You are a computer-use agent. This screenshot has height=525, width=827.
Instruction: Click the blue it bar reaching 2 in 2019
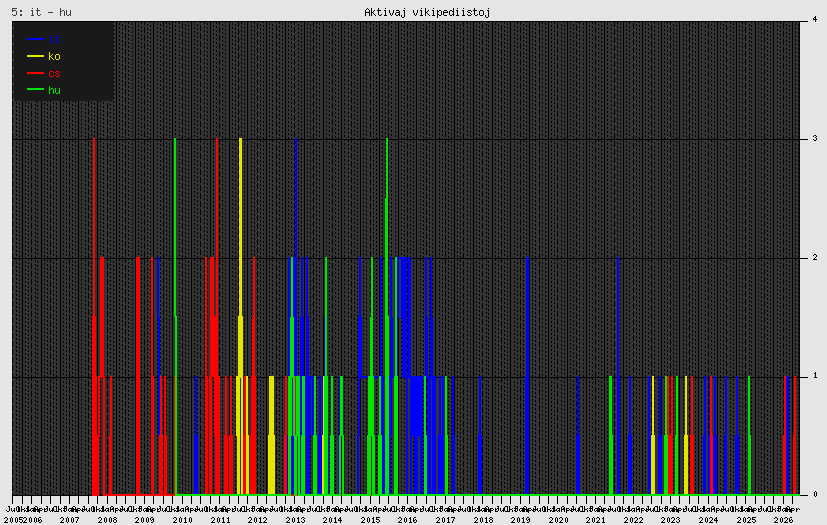pyautogui.click(x=527, y=376)
